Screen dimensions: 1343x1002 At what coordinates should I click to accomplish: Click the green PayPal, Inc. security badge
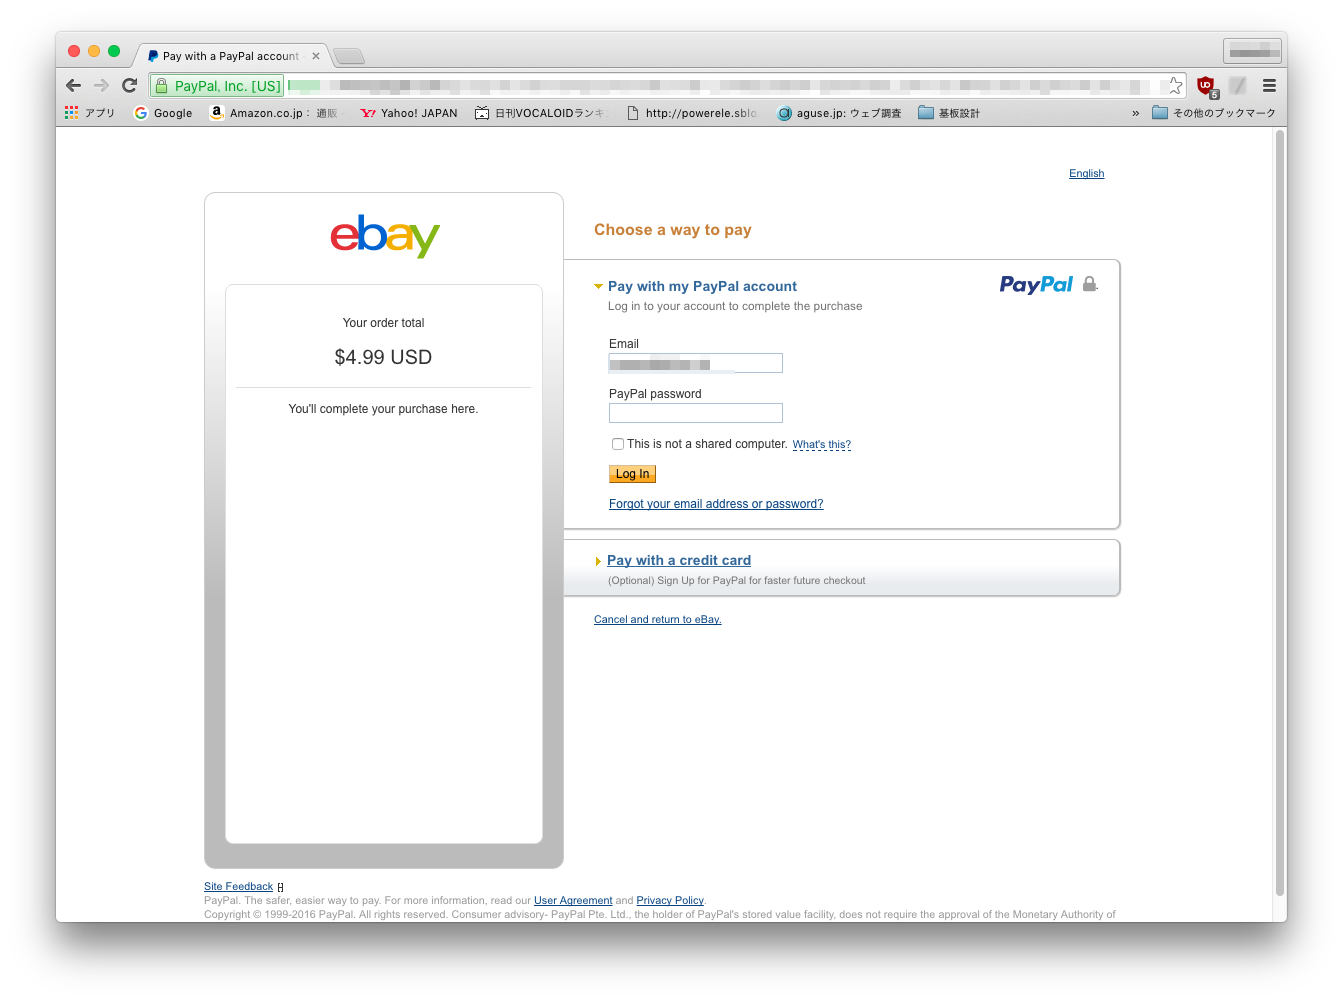pos(217,86)
